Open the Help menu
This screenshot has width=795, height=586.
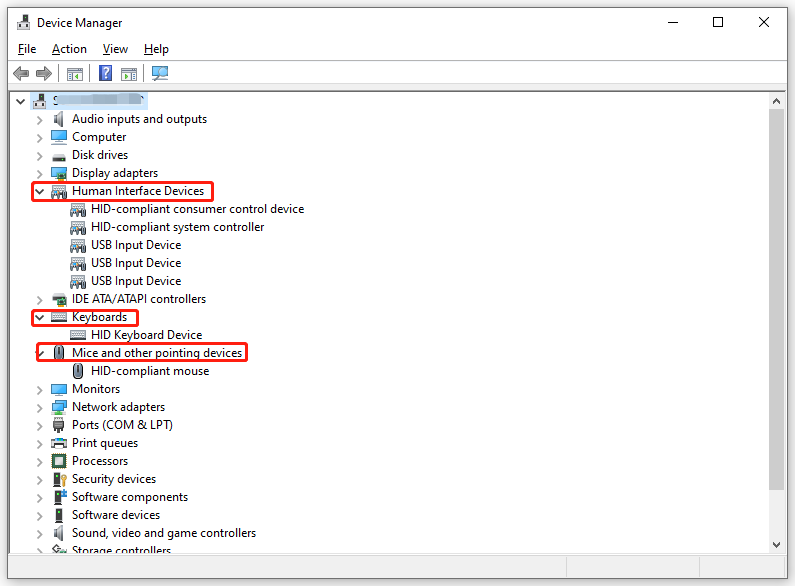point(156,49)
